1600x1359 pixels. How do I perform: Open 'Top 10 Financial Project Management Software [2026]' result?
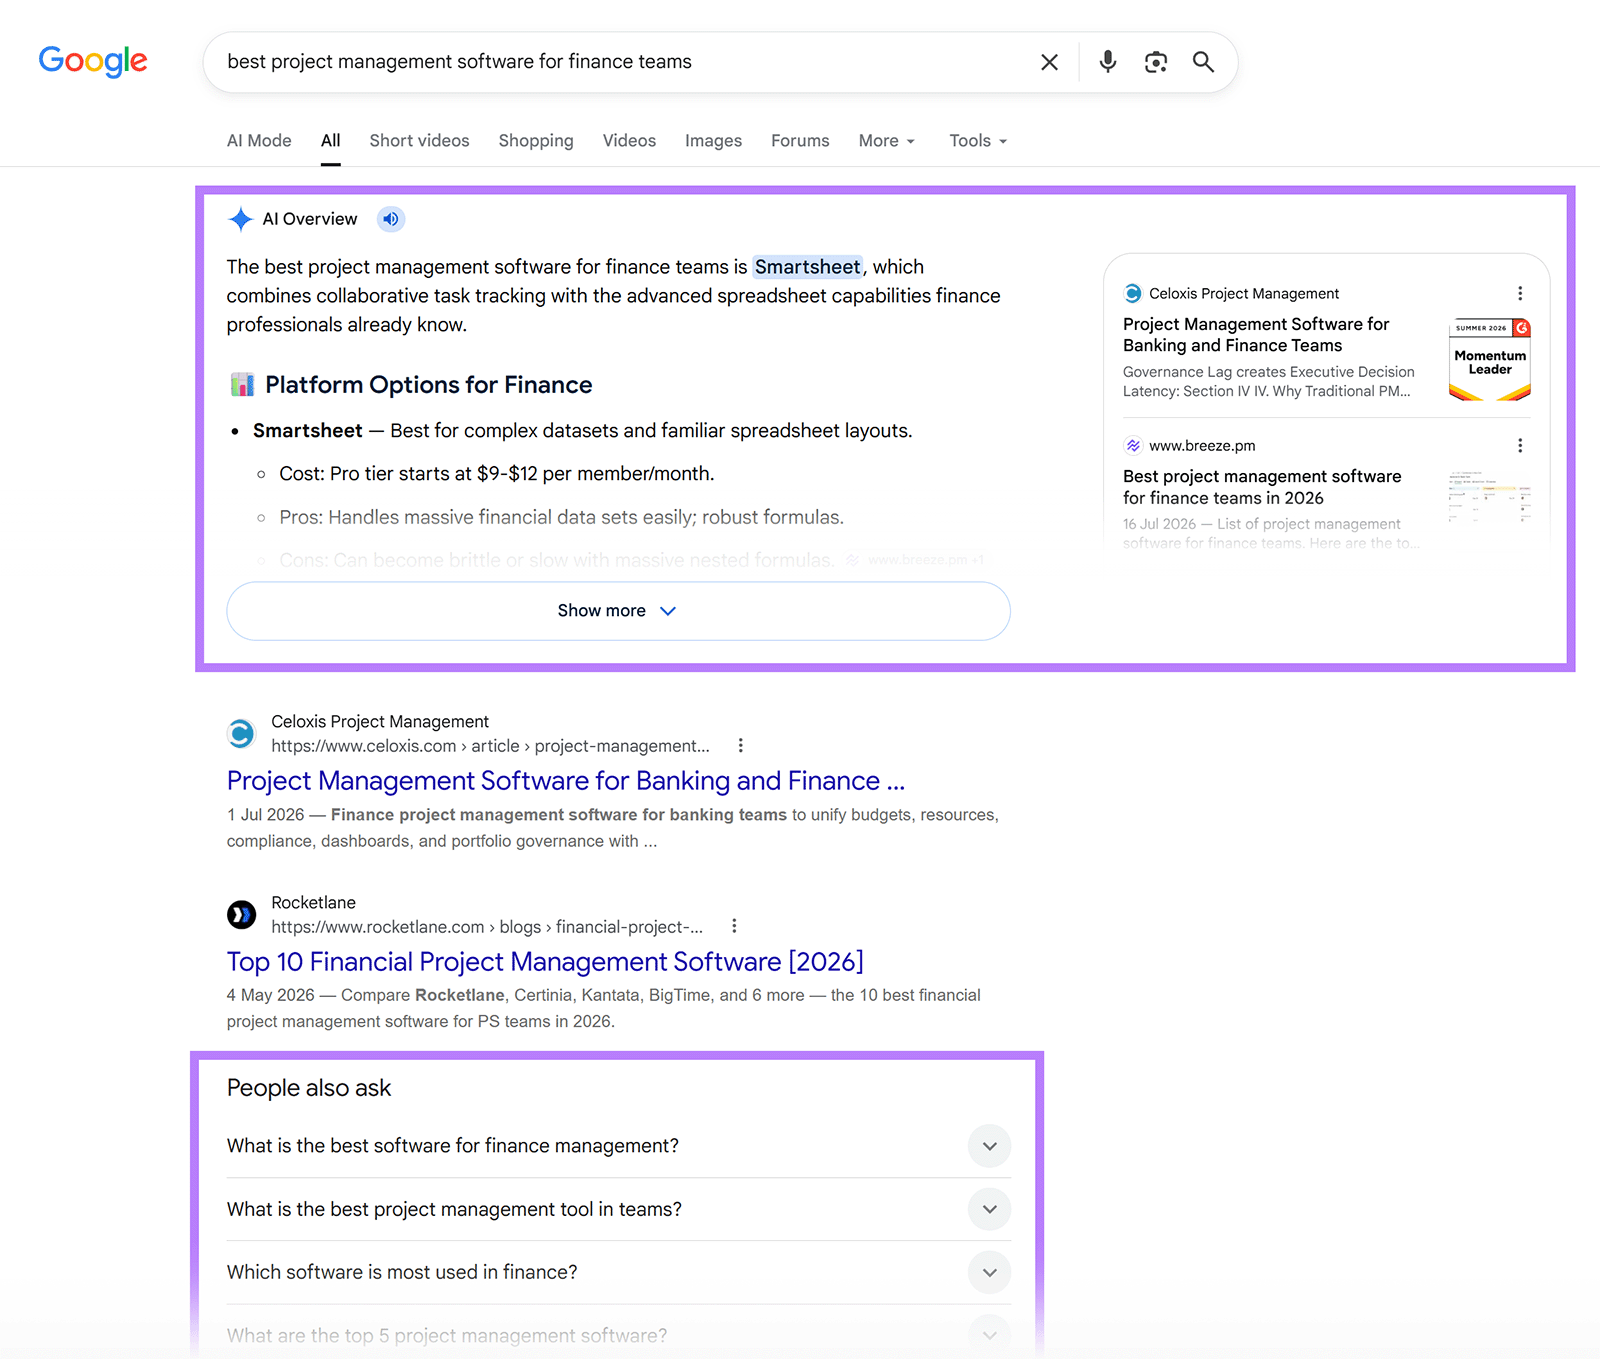[x=545, y=962]
